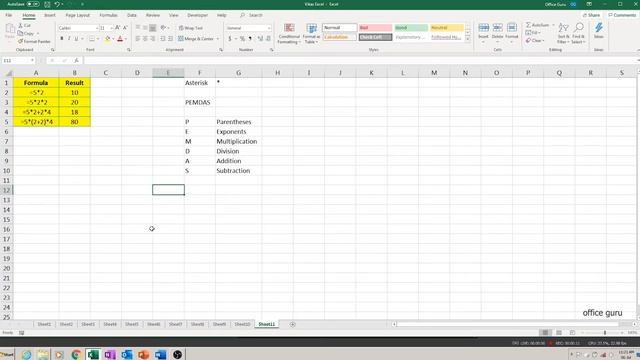Open Conditional Formatting menu

tap(289, 33)
